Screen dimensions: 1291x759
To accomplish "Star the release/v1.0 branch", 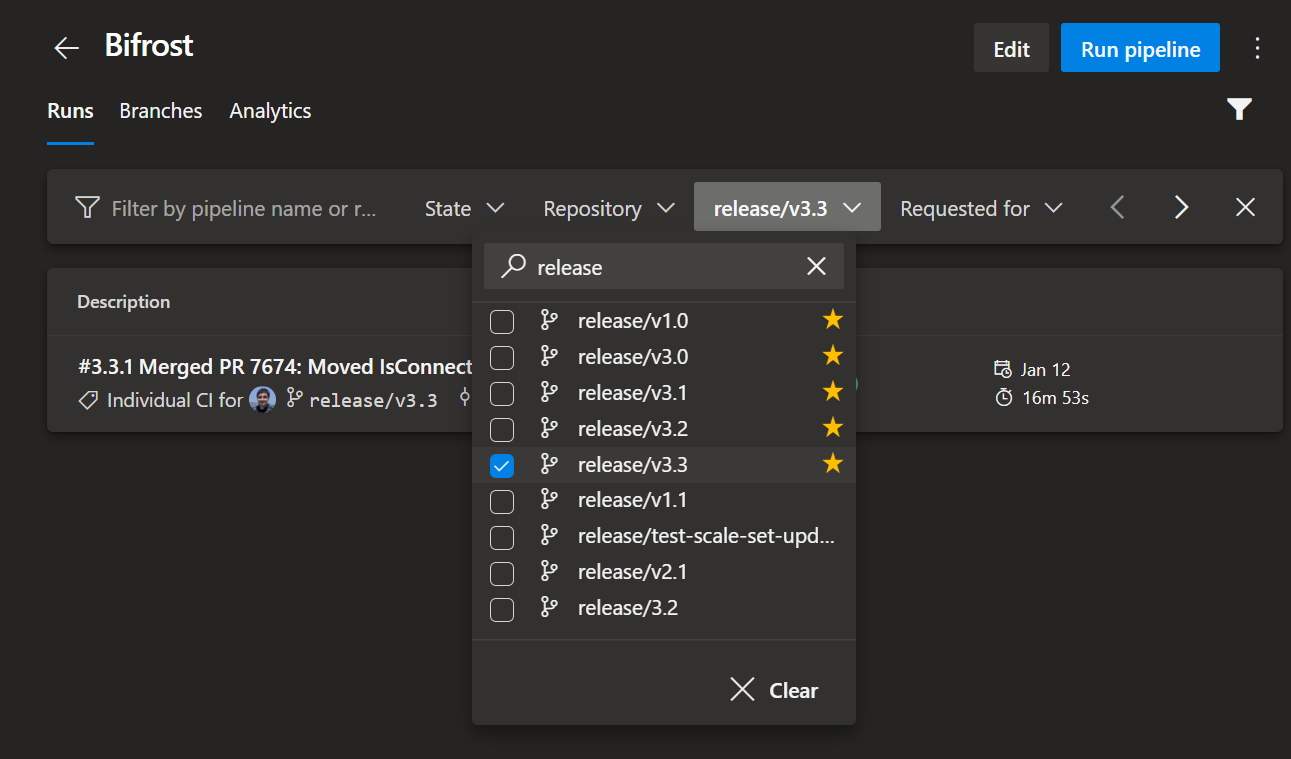I will pyautogui.click(x=832, y=320).
